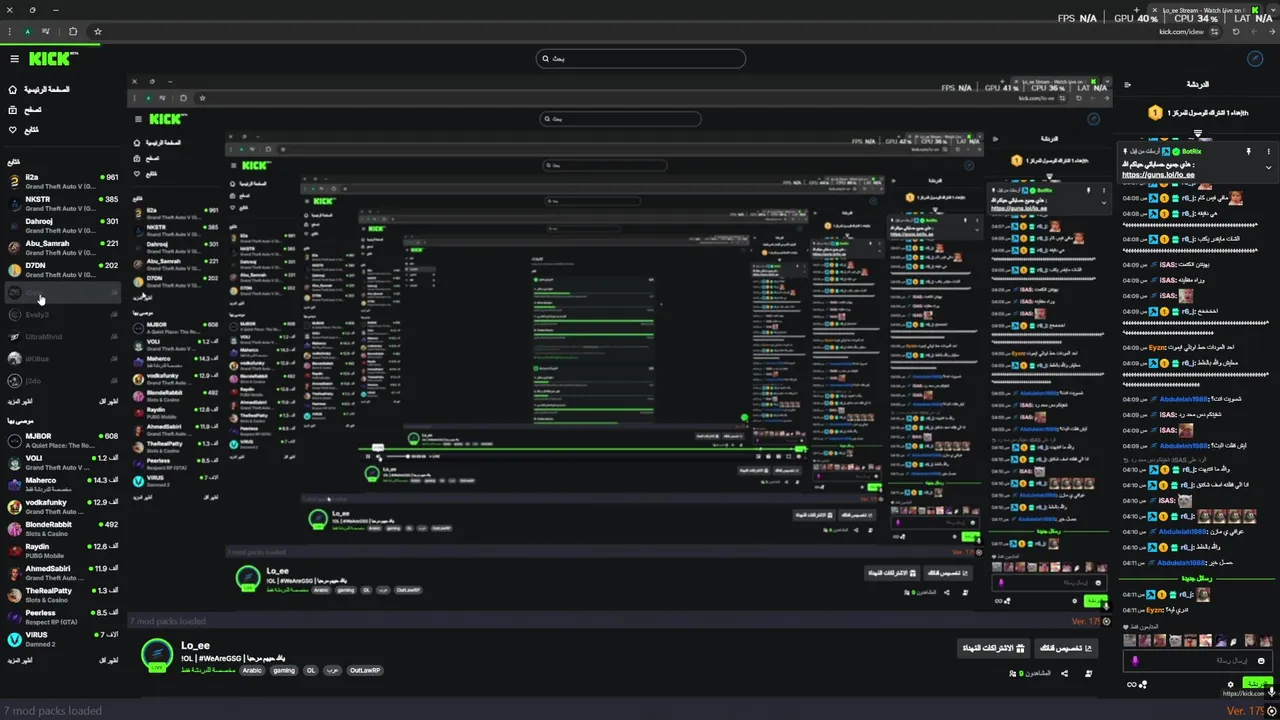
Task: Select the 'Arabic' tag under the largest Lo_ee name
Action: 252,670
